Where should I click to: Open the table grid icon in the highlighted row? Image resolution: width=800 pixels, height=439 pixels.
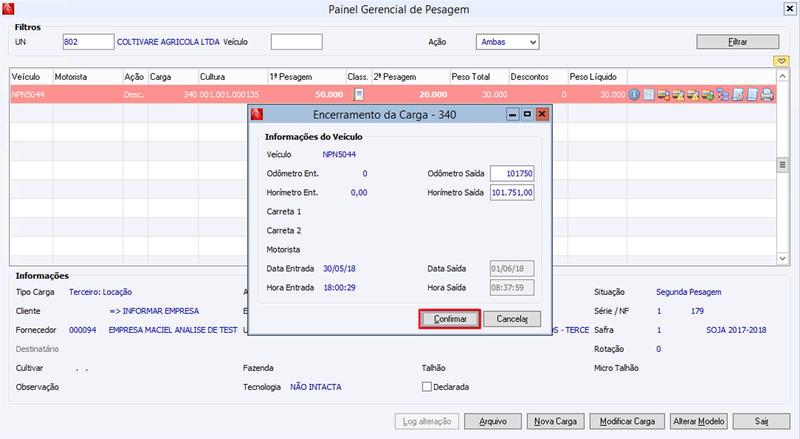coord(649,94)
